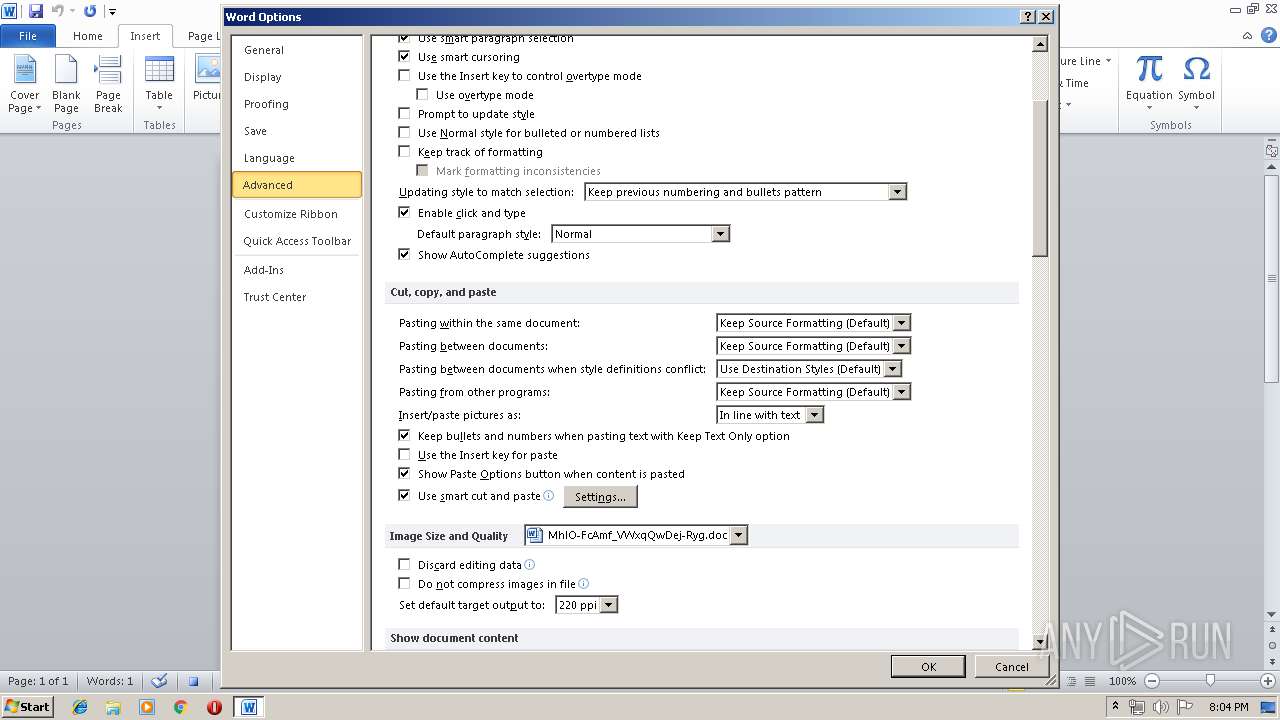Go to Customize Ribbon category
The width and height of the screenshot is (1280, 720).
[291, 214]
